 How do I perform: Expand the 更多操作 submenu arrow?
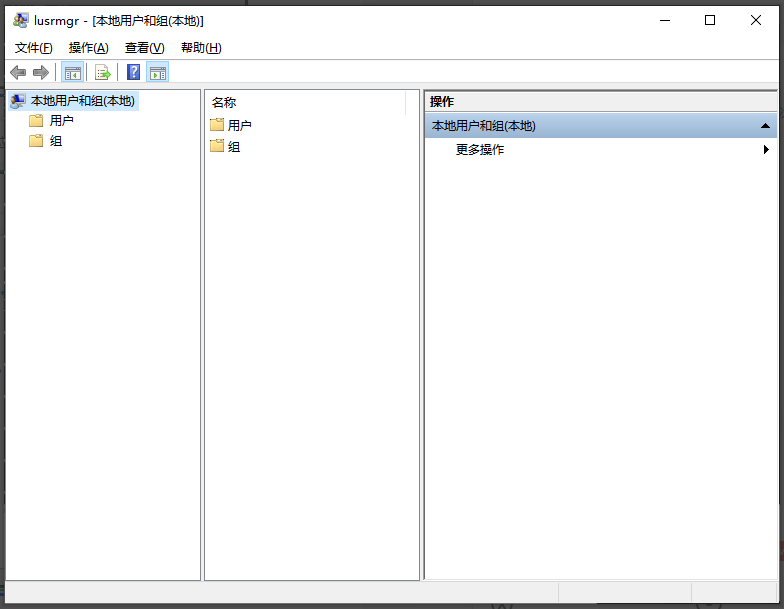coord(766,150)
